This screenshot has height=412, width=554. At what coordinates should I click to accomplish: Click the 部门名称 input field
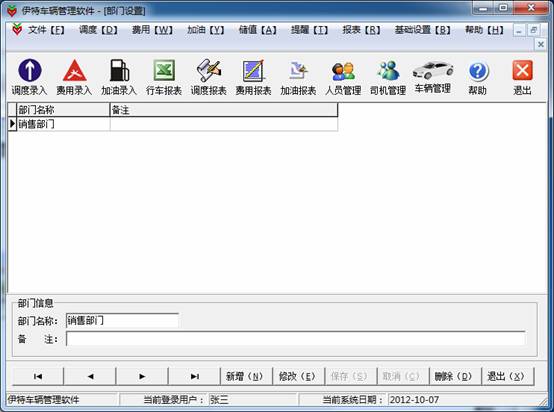[x=122, y=321]
